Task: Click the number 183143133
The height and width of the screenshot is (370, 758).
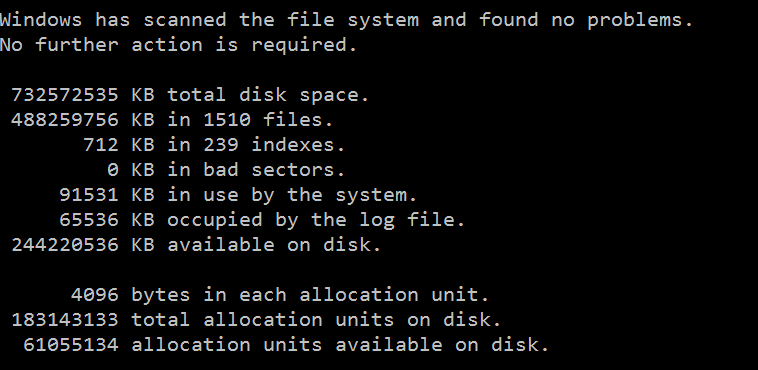Action: click(65, 320)
